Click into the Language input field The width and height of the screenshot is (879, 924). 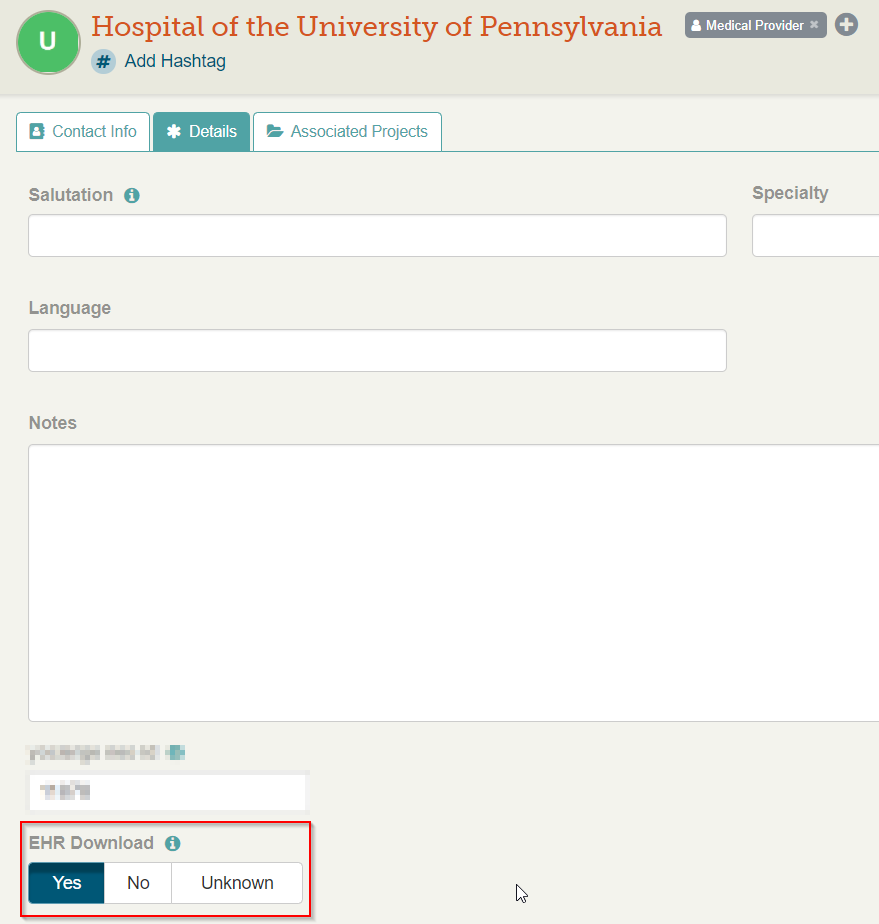coord(377,351)
